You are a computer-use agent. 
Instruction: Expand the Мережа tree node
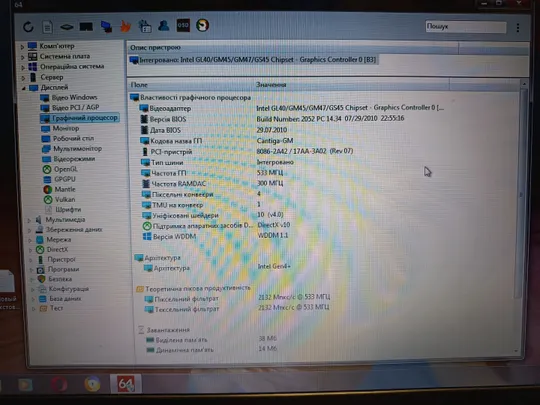point(30,240)
